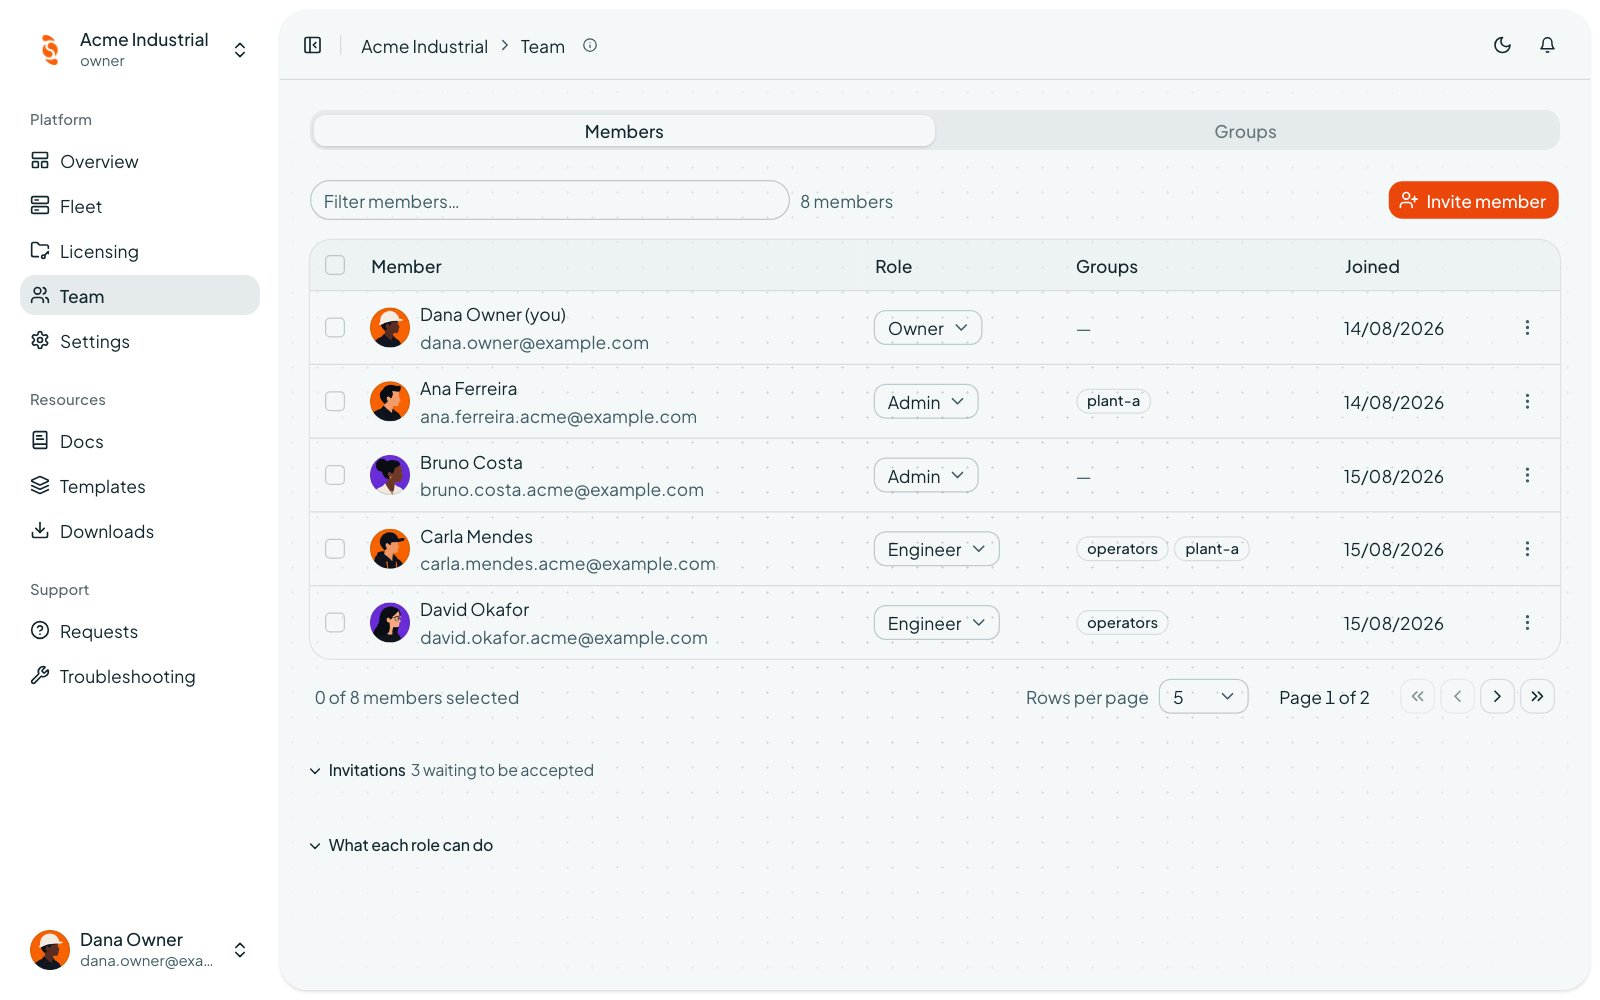Select the Ana Ferreira row checkbox
The image size is (1600, 1000).
335,401
